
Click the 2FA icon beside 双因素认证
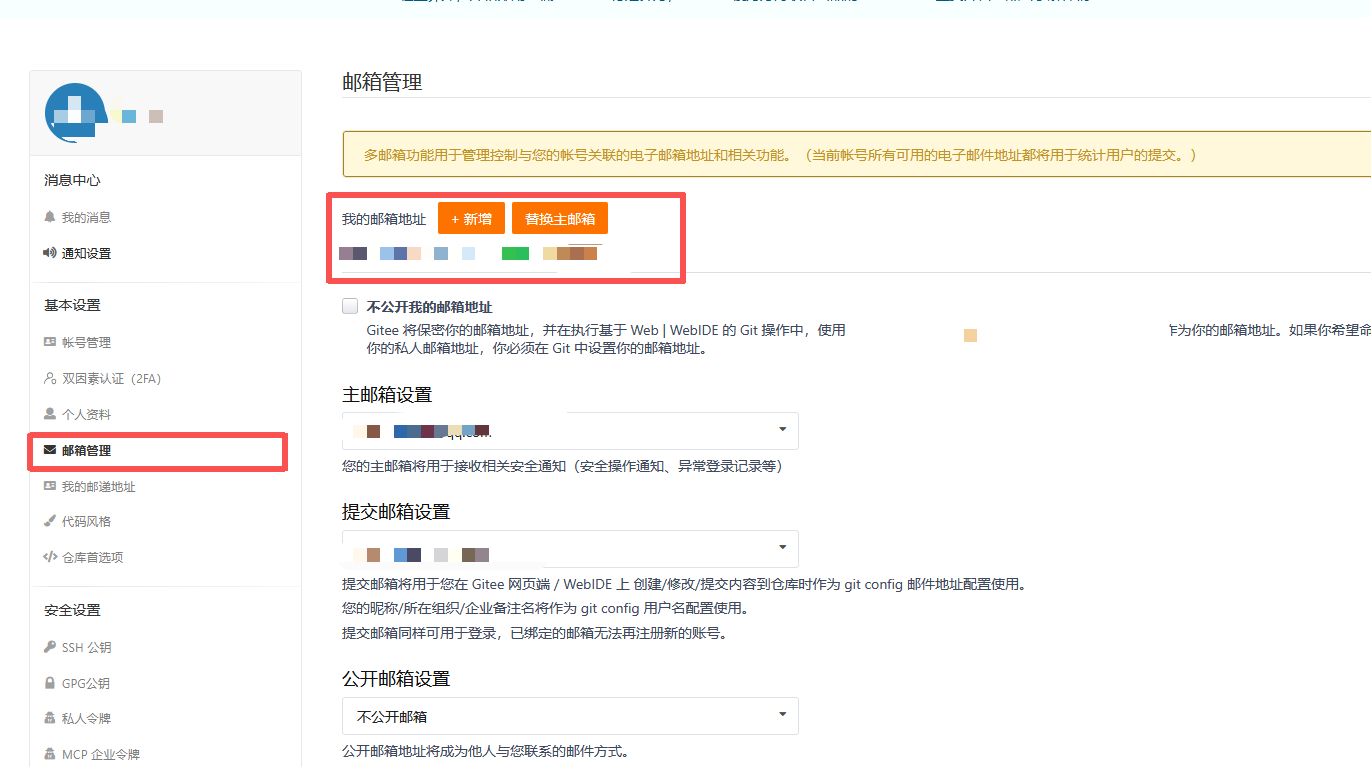point(50,378)
